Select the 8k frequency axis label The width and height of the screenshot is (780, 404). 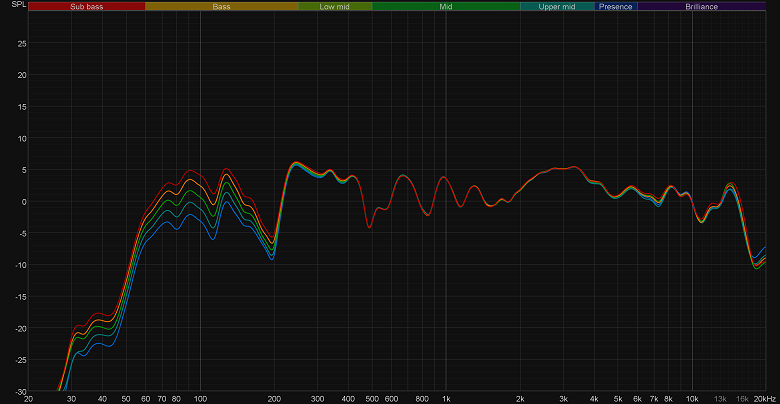click(x=668, y=399)
